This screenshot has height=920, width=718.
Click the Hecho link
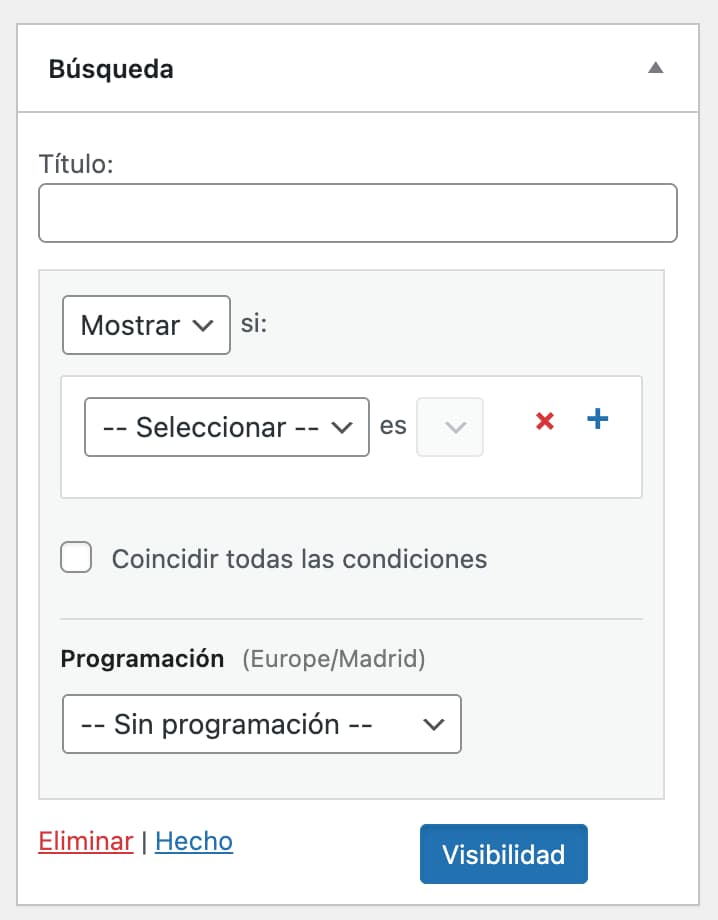tap(193, 841)
